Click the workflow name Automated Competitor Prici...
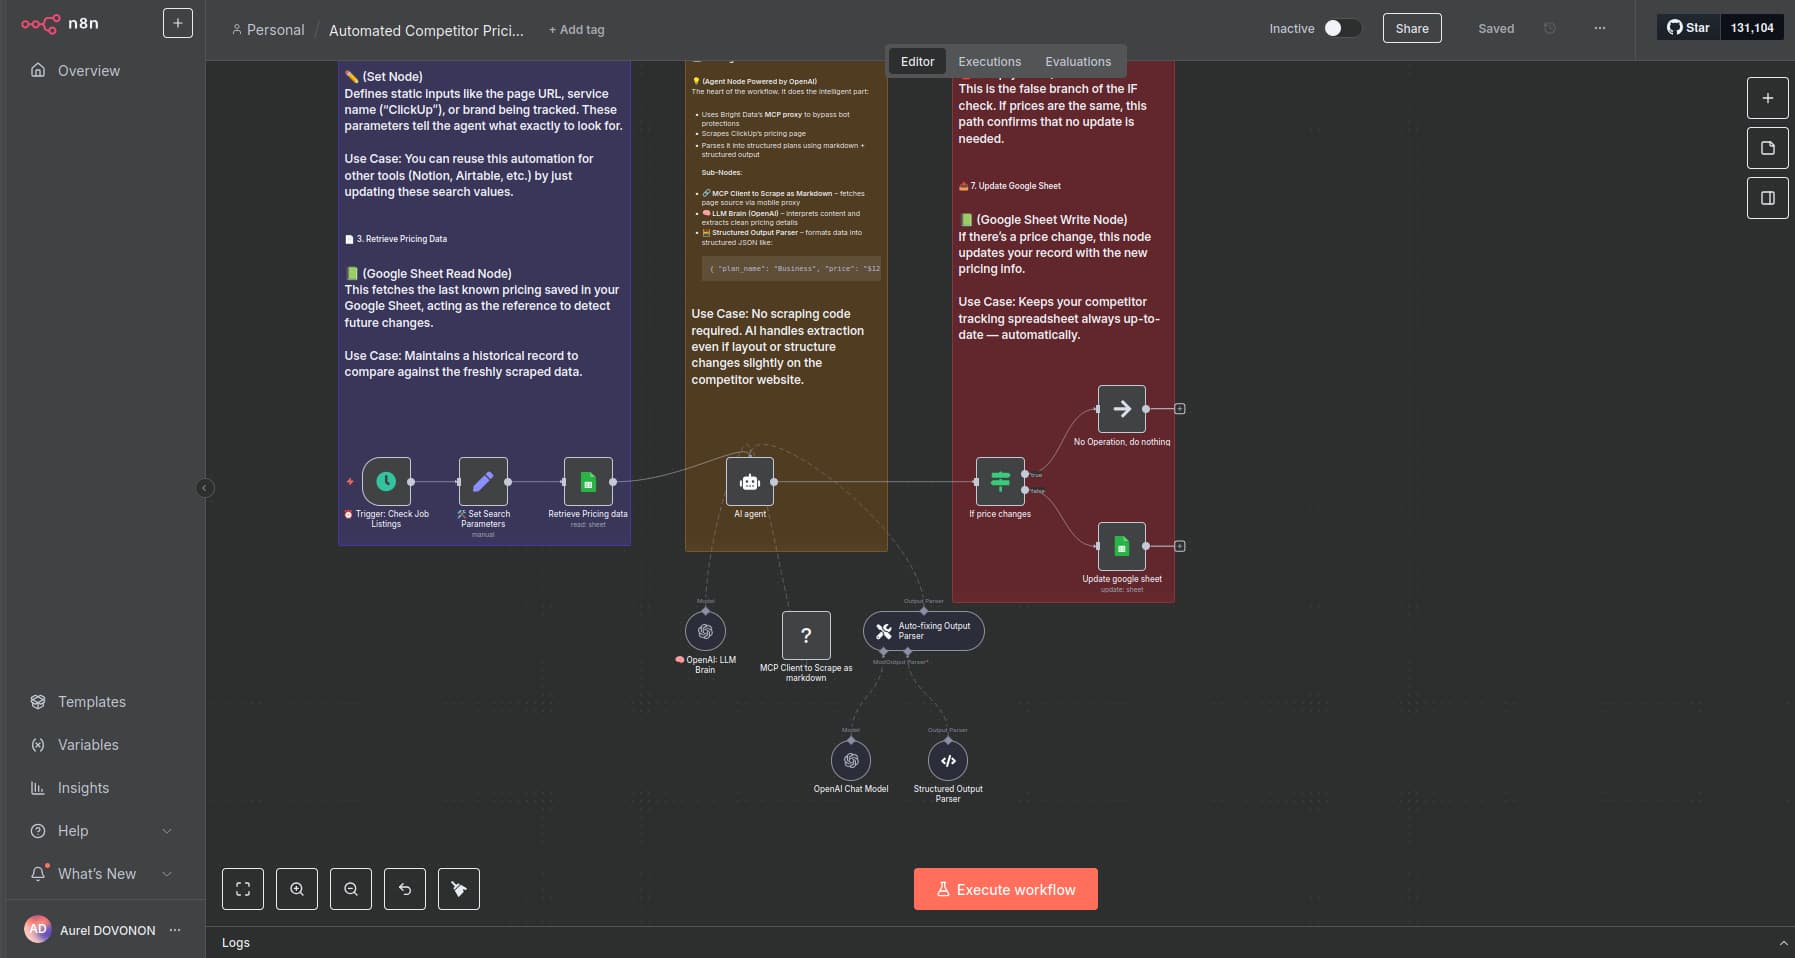This screenshot has height=958, width=1795. [x=426, y=30]
